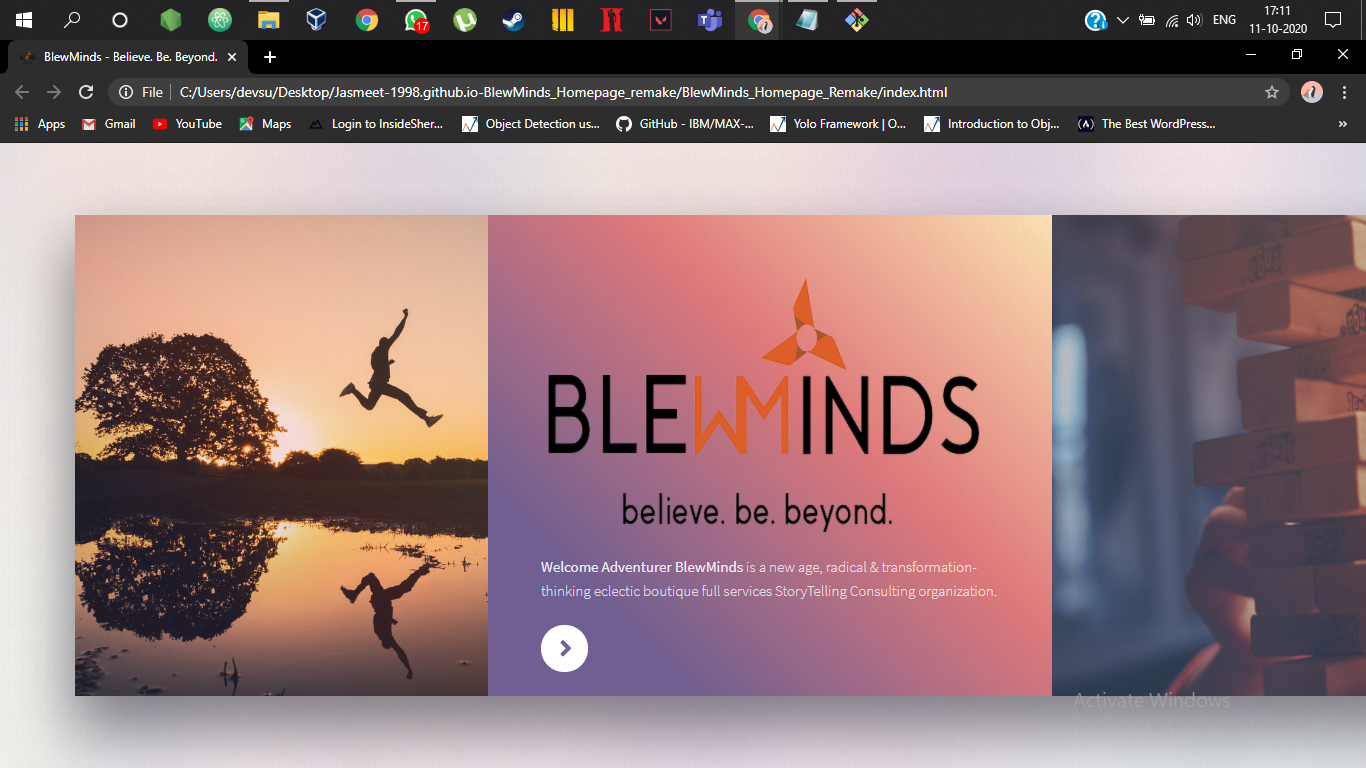
Task: Show hidden system tray icons chevron
Action: click(1122, 20)
